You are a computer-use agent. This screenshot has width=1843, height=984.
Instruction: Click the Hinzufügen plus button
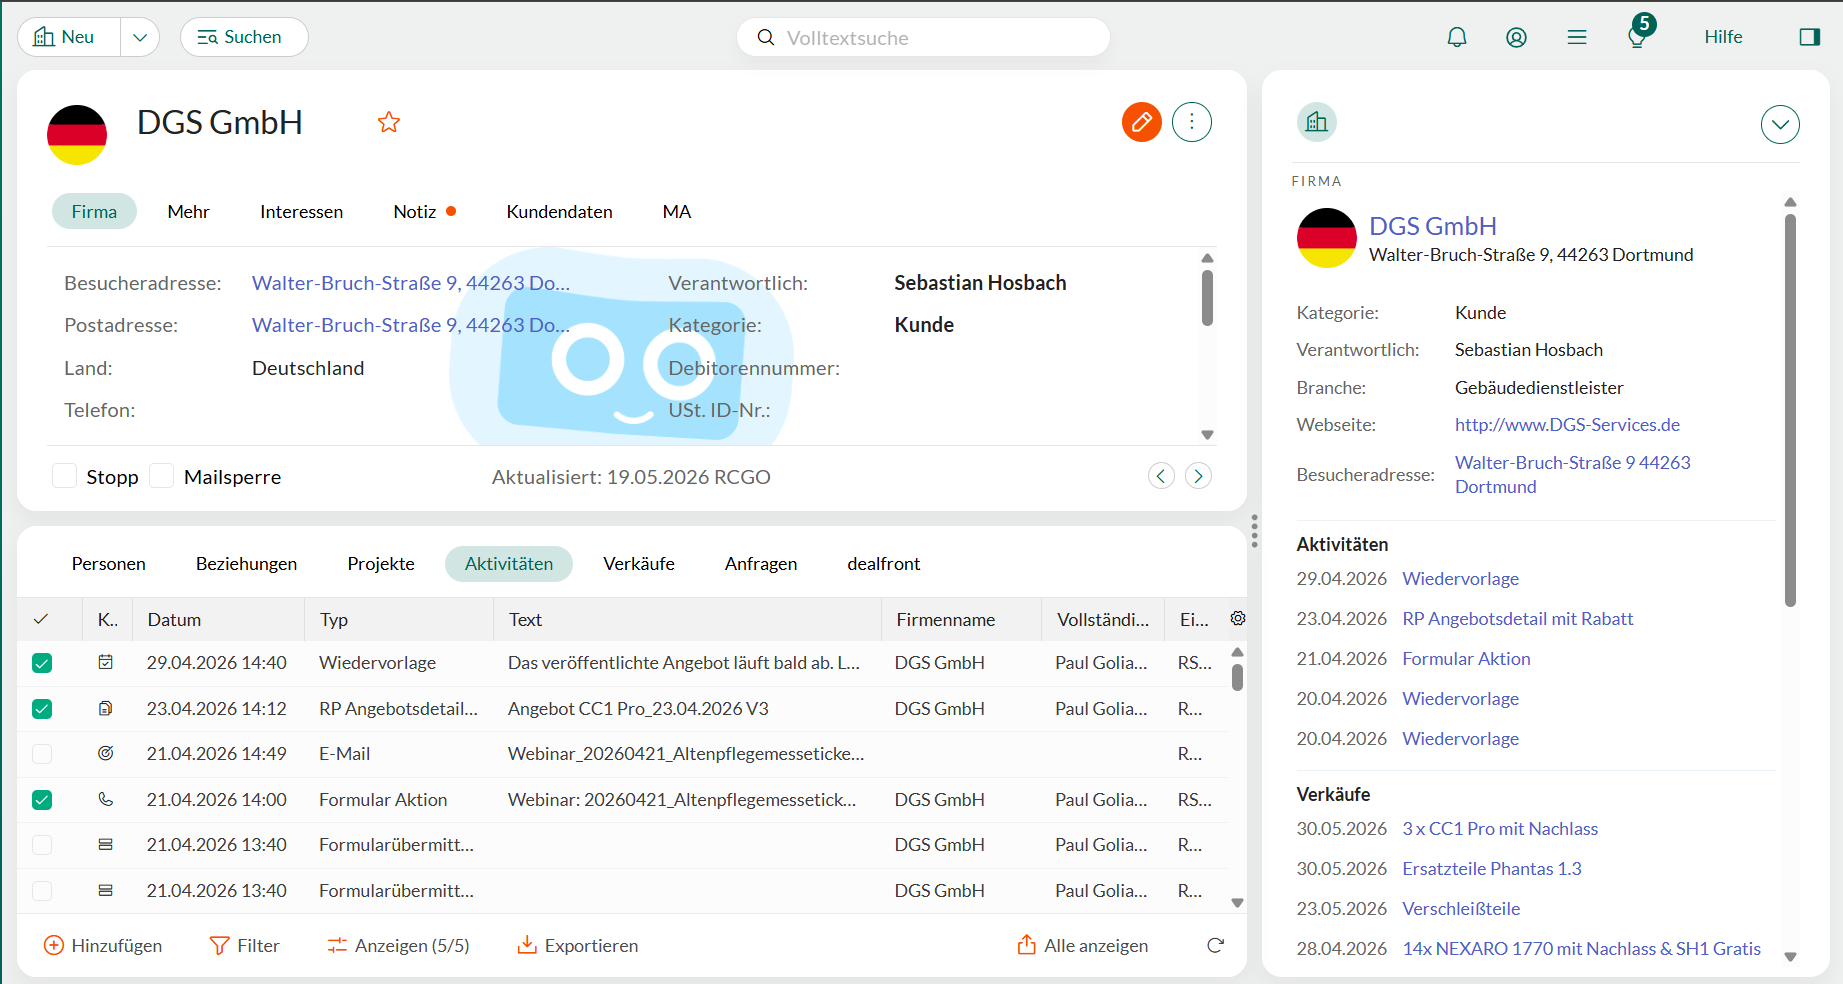103,945
